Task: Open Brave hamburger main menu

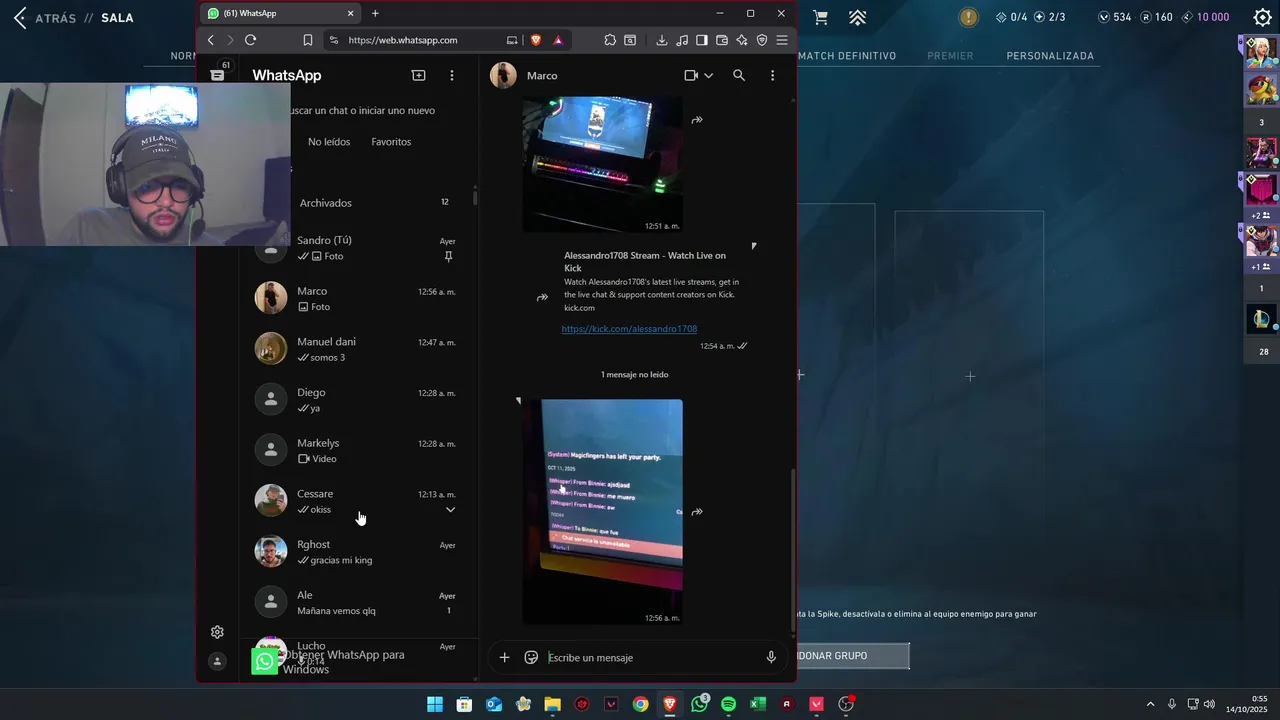Action: (782, 40)
